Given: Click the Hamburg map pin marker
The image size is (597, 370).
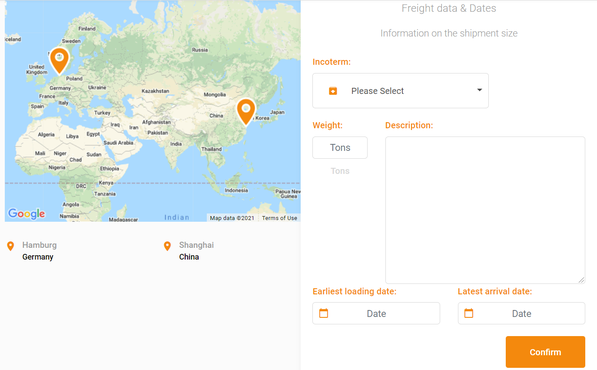Looking at the screenshot, I should [x=59, y=60].
